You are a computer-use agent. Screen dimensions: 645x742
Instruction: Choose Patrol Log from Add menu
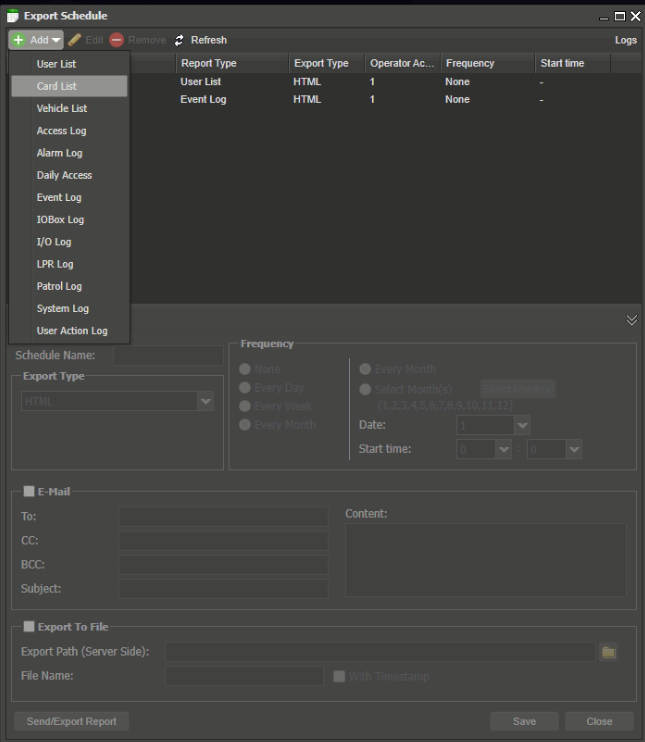pyautogui.click(x=69, y=286)
